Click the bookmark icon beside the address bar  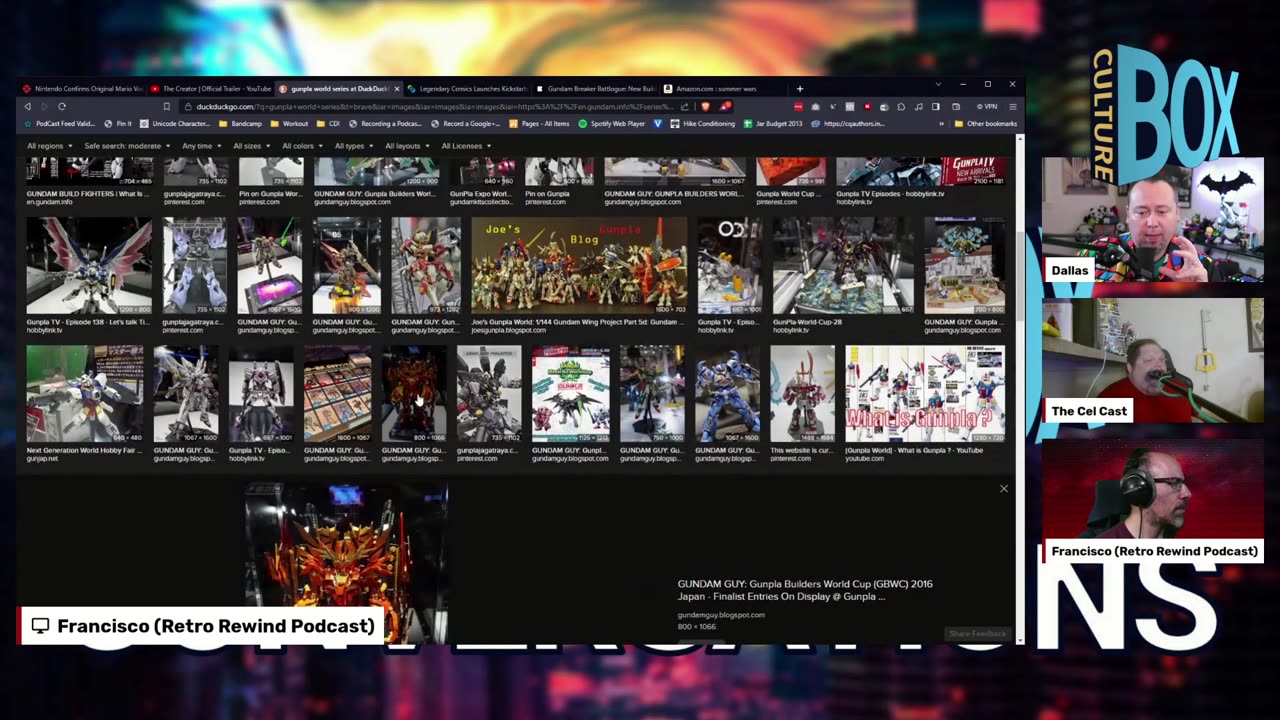pyautogui.click(x=166, y=106)
